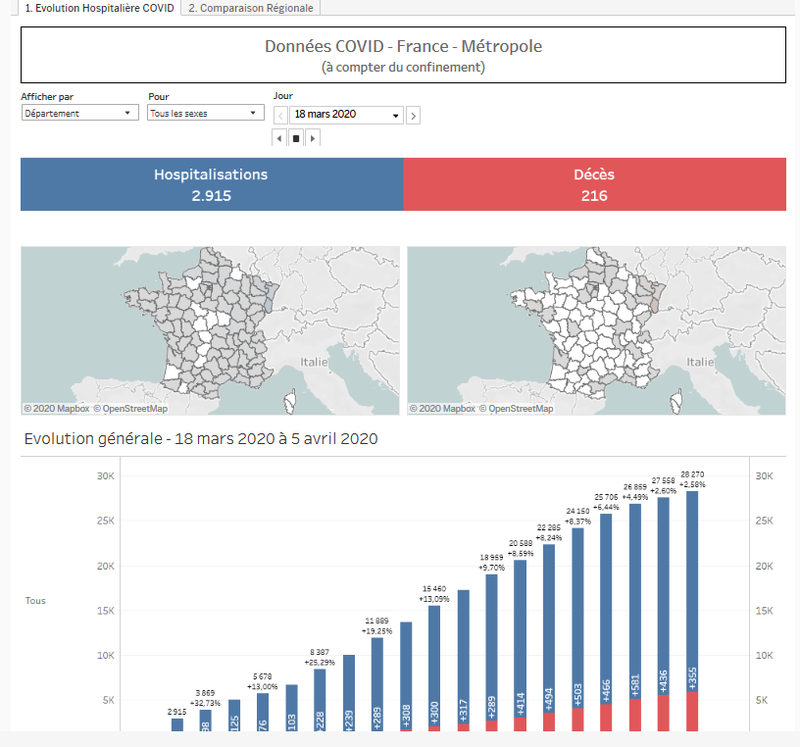
Task: Click the red segment of the +355 bar
Action: coord(693,710)
